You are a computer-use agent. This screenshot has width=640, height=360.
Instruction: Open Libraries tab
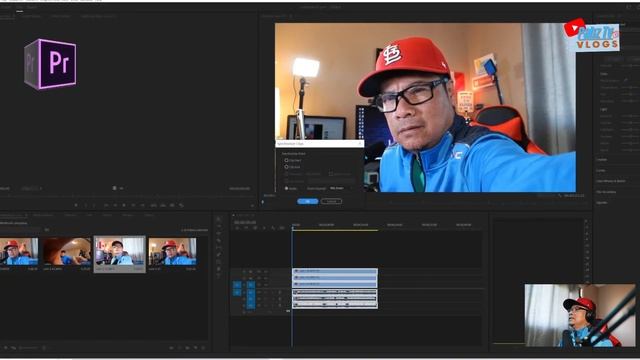coord(70,215)
